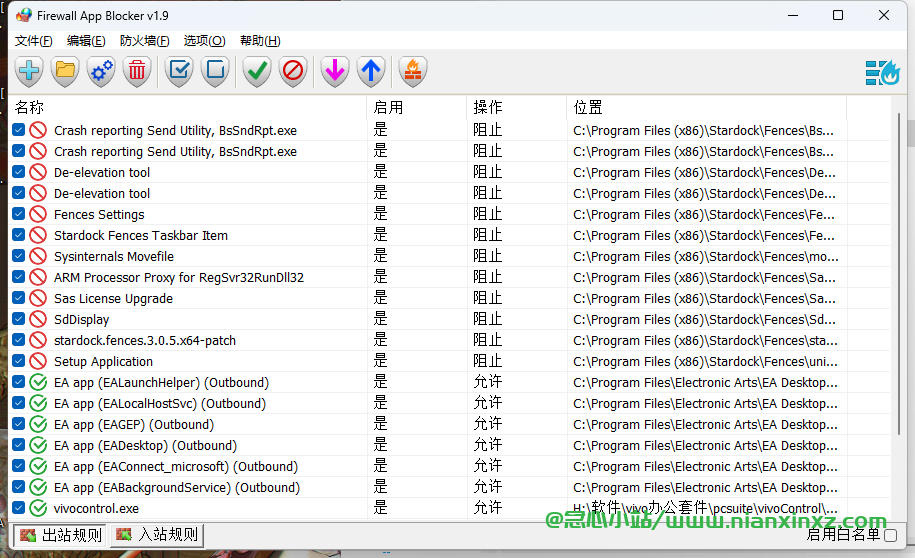Move item up with blue arrow icon
Viewport: 915px width, 558px height.
pyautogui.click(x=371, y=71)
